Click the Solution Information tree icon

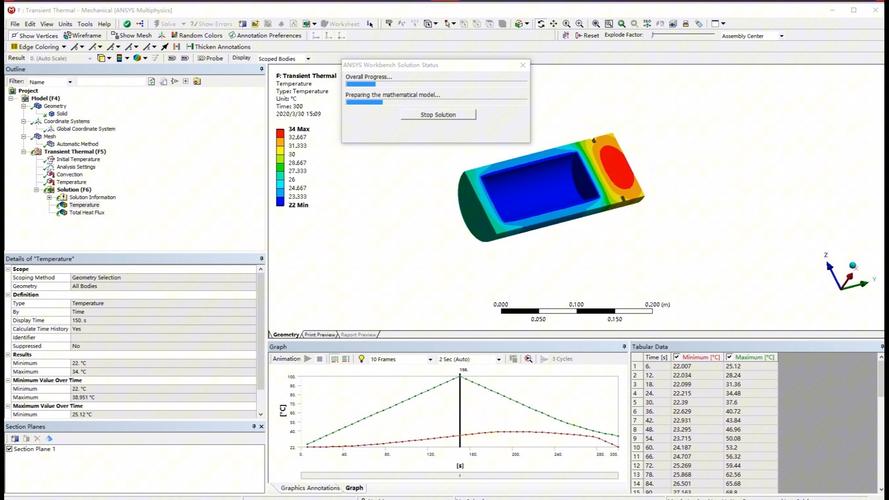point(62,197)
